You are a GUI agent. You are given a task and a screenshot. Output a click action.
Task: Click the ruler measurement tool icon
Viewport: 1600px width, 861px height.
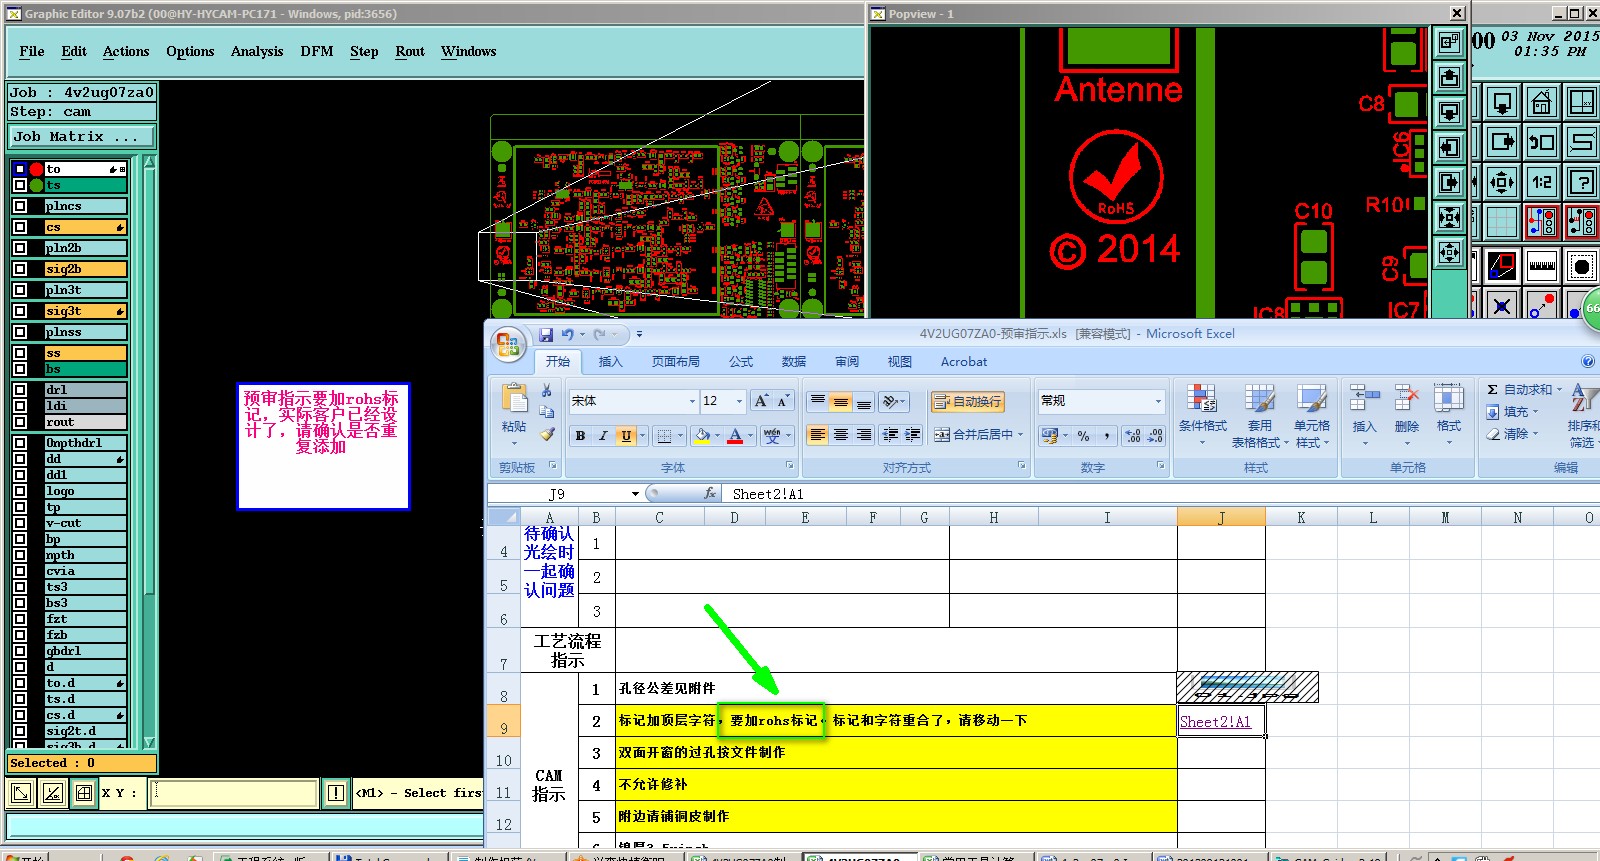pos(1541,266)
